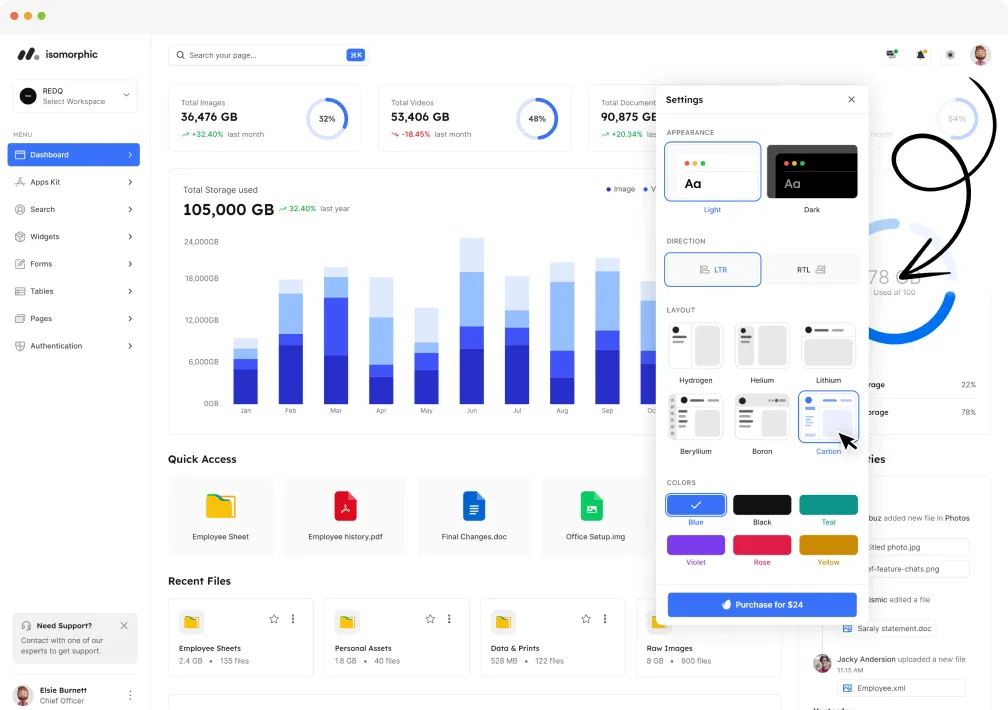Image resolution: width=1008 pixels, height=710 pixels.
Task: Expand the Search menu chevron
Action: (x=130, y=210)
